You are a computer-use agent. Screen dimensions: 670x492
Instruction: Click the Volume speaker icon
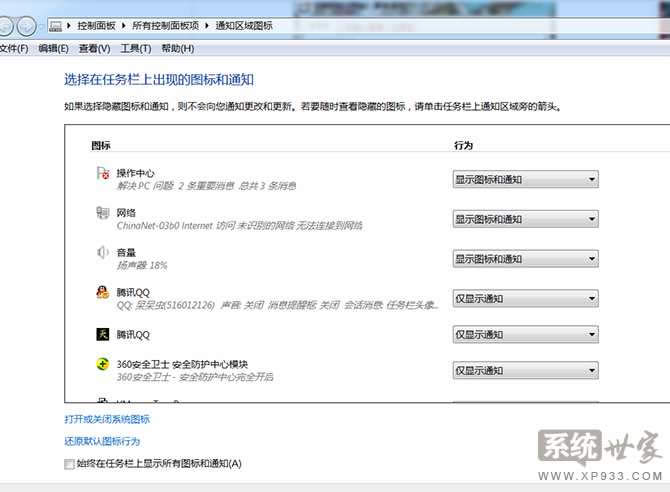[103, 252]
